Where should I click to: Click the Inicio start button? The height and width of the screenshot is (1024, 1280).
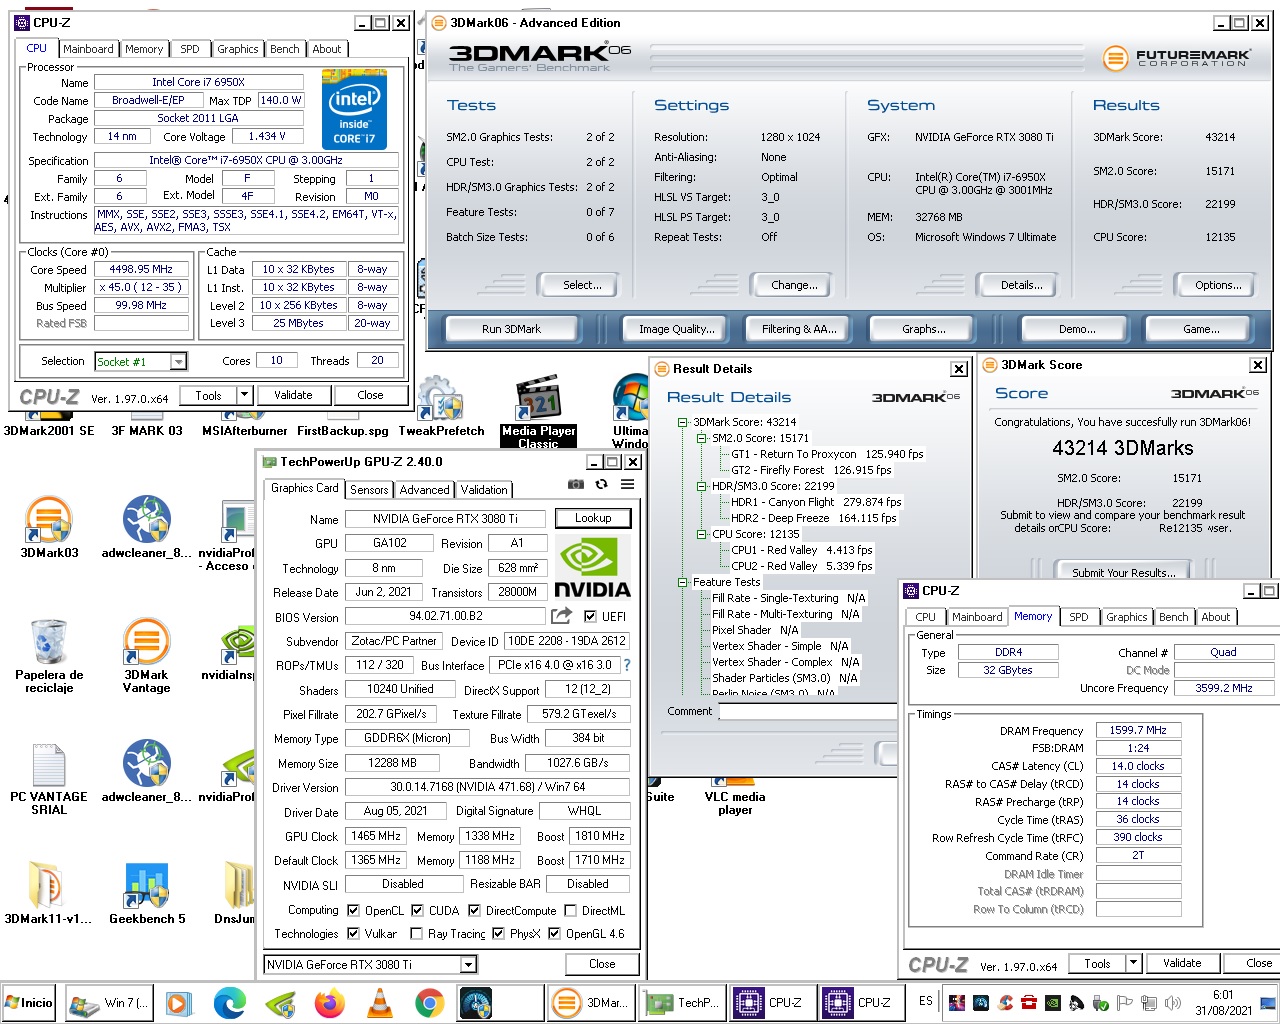(30, 1002)
